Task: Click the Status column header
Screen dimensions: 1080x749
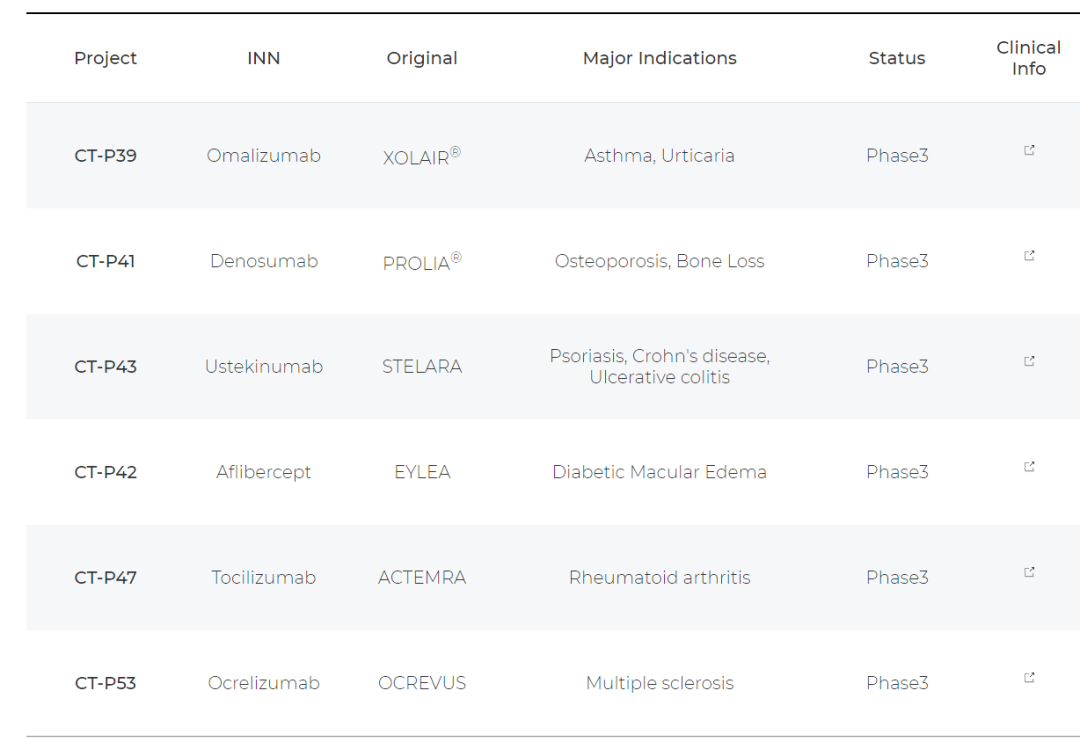Action: [x=897, y=58]
